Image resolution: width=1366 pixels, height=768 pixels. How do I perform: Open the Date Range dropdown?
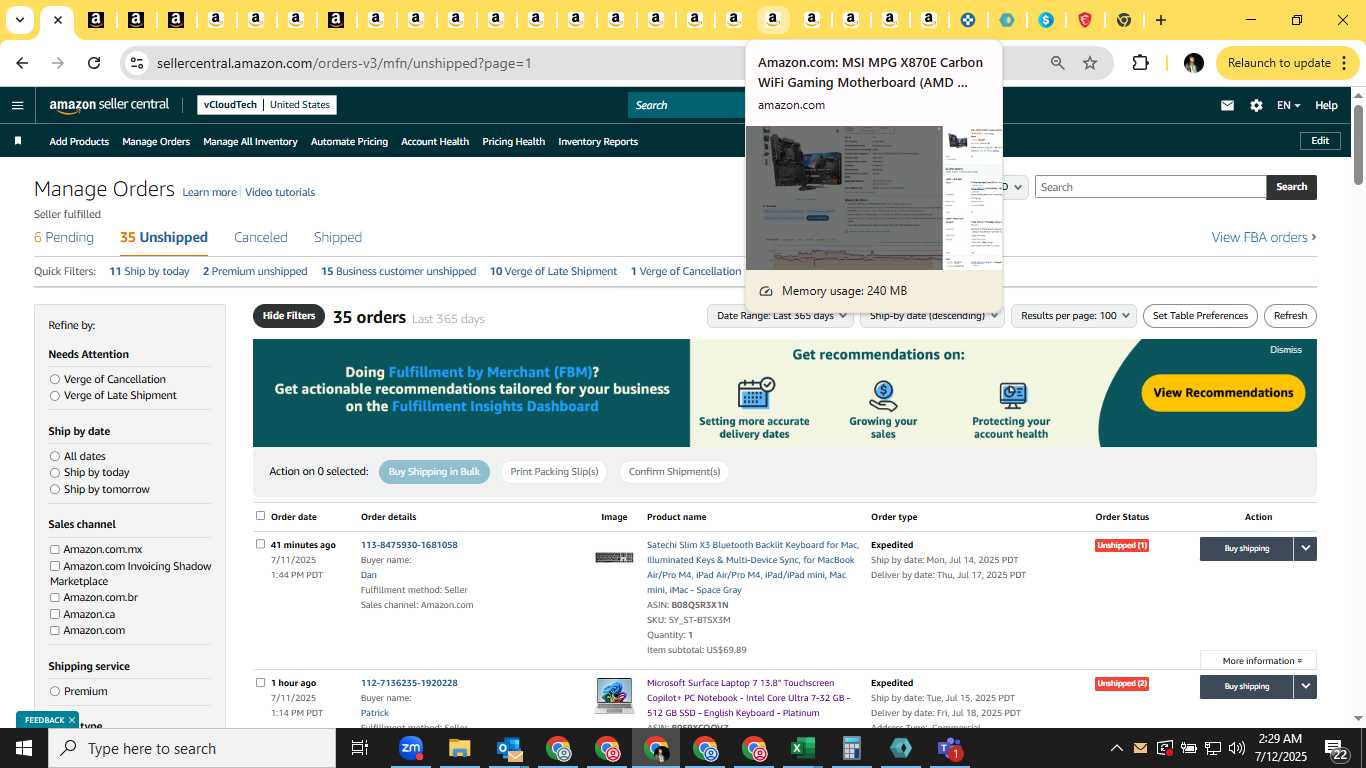click(780, 316)
